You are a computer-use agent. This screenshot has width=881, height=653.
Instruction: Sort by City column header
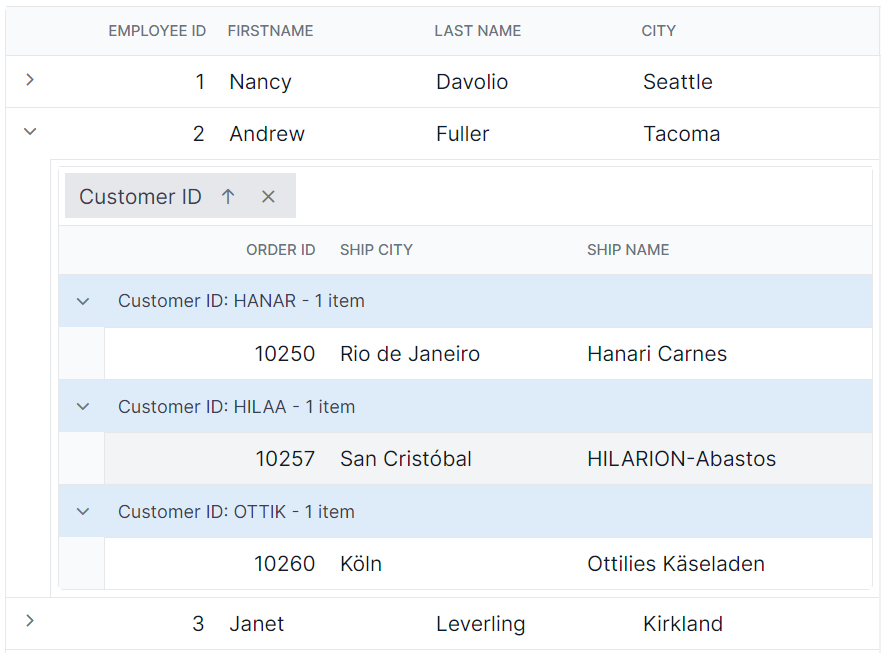[659, 31]
